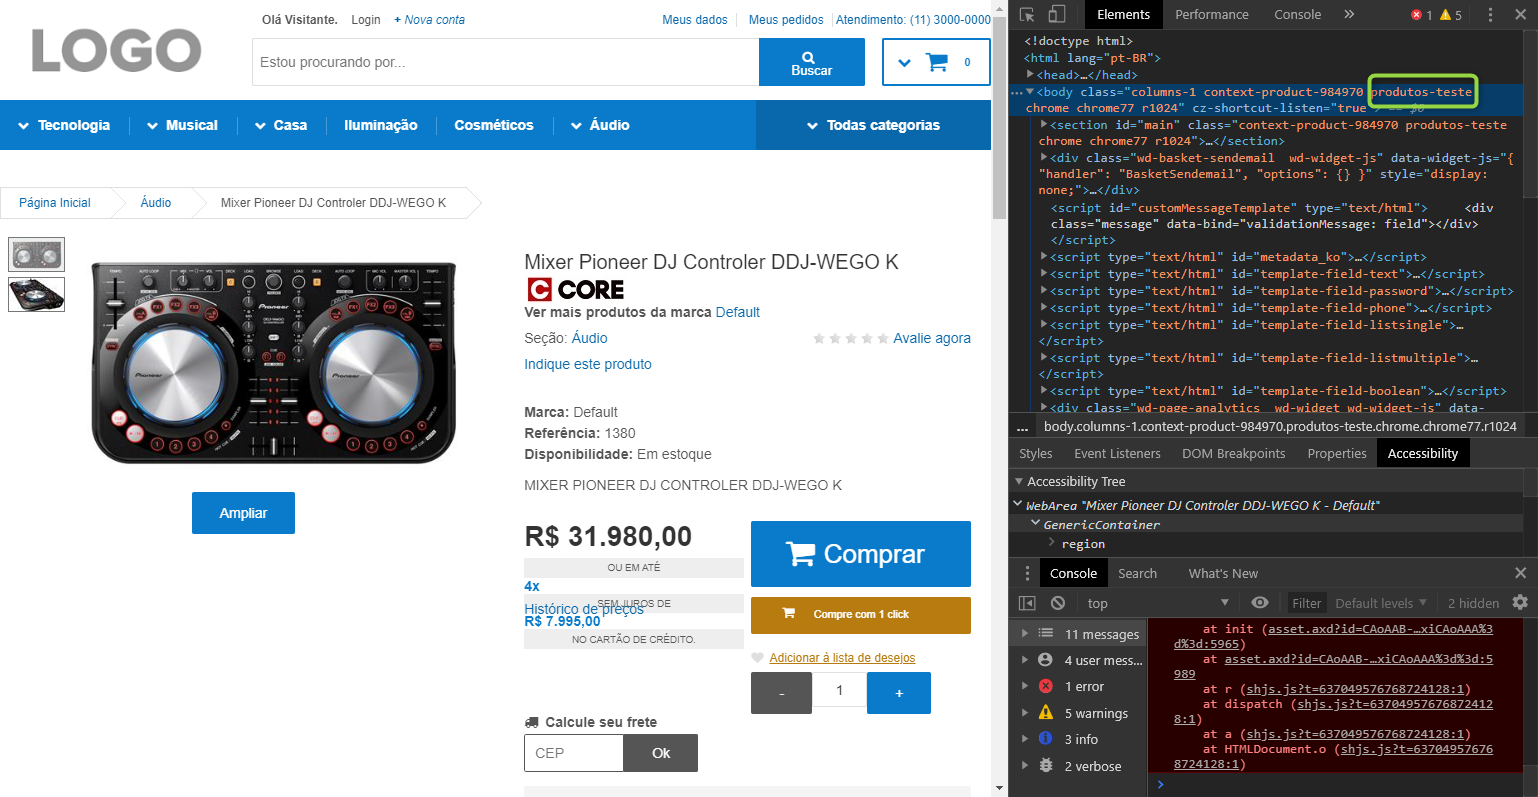The height and width of the screenshot is (797, 1538).
Task: Switch to the Performance tab
Action: 1211,14
